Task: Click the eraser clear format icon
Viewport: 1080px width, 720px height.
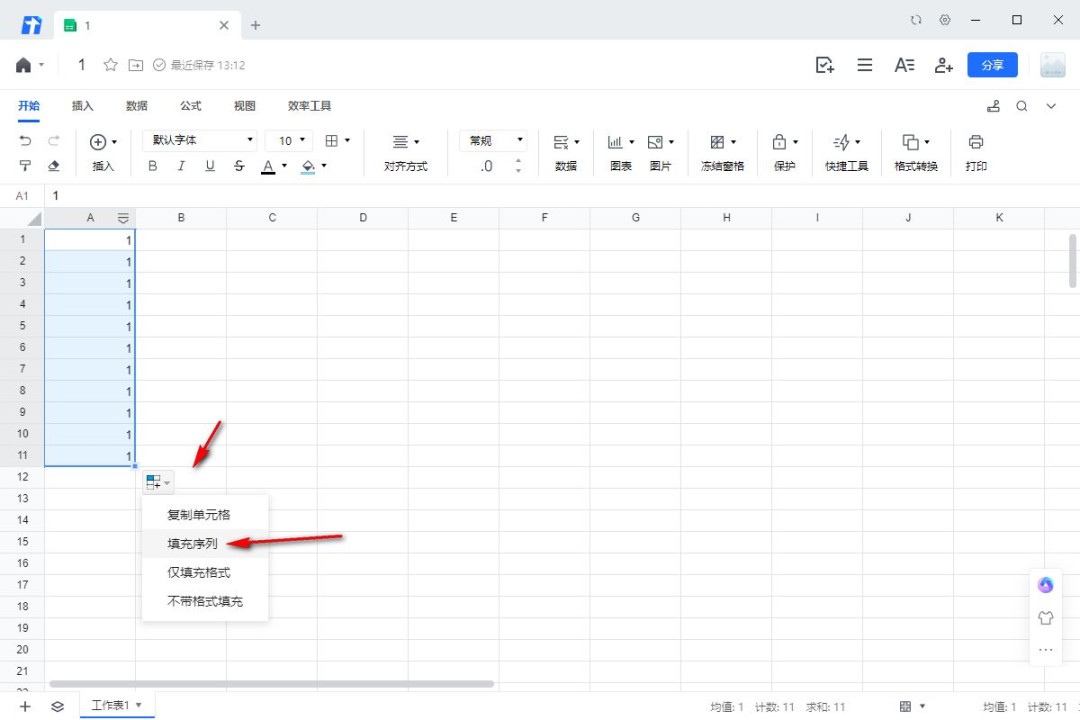Action: click(x=54, y=166)
